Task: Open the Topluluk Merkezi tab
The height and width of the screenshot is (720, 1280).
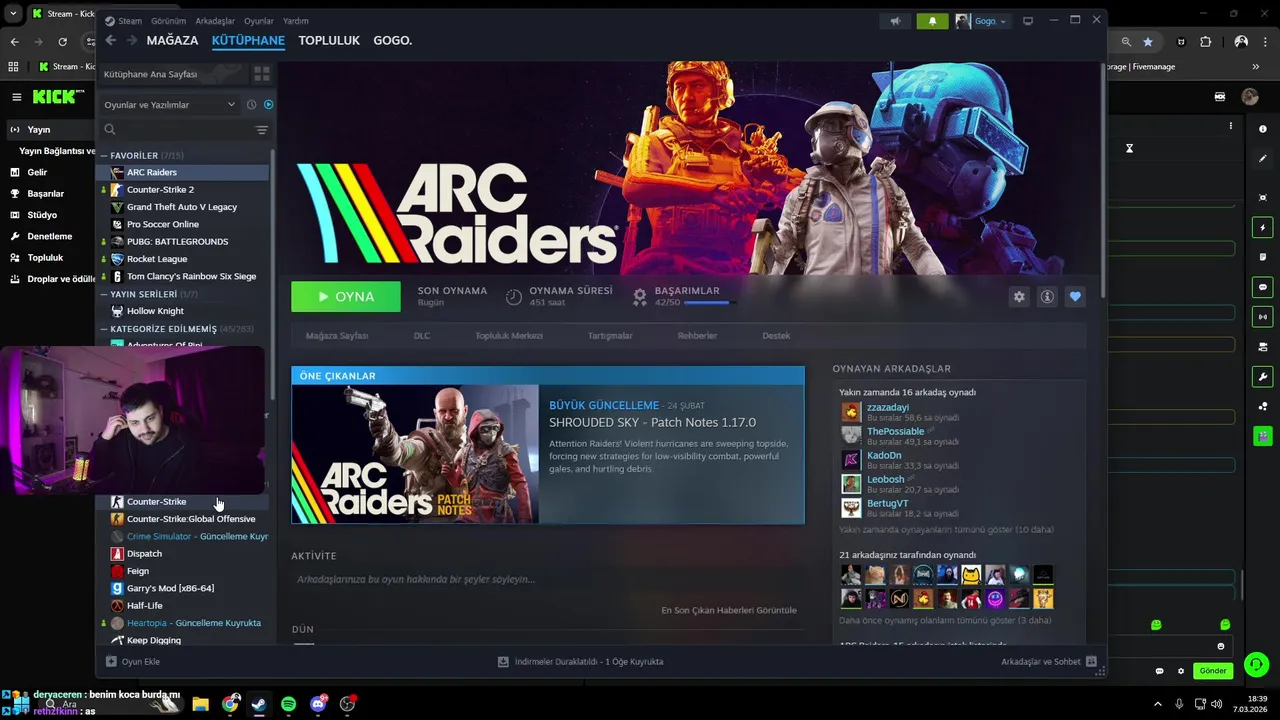Action: point(509,336)
